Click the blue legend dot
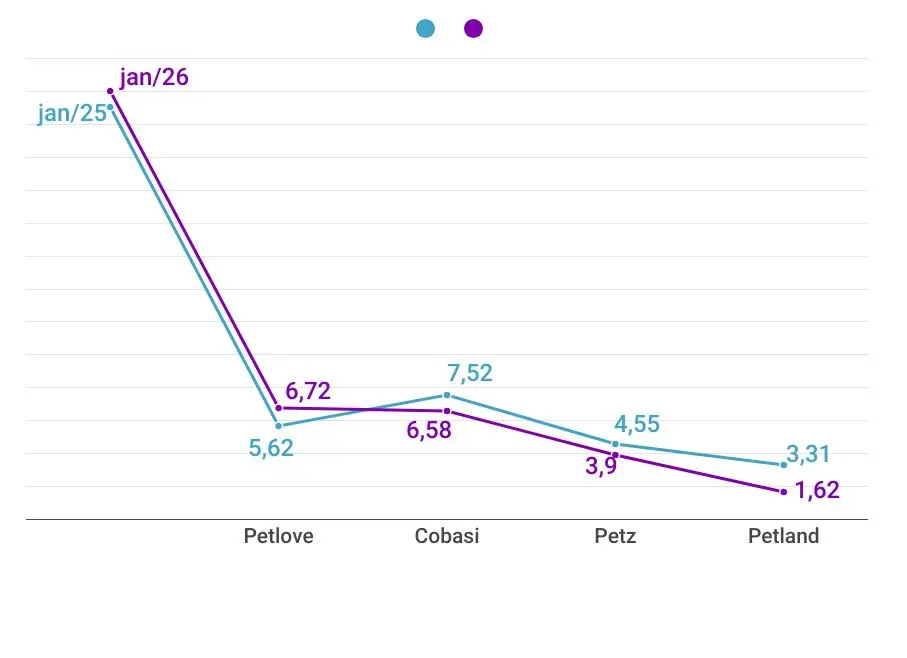 pos(426,29)
